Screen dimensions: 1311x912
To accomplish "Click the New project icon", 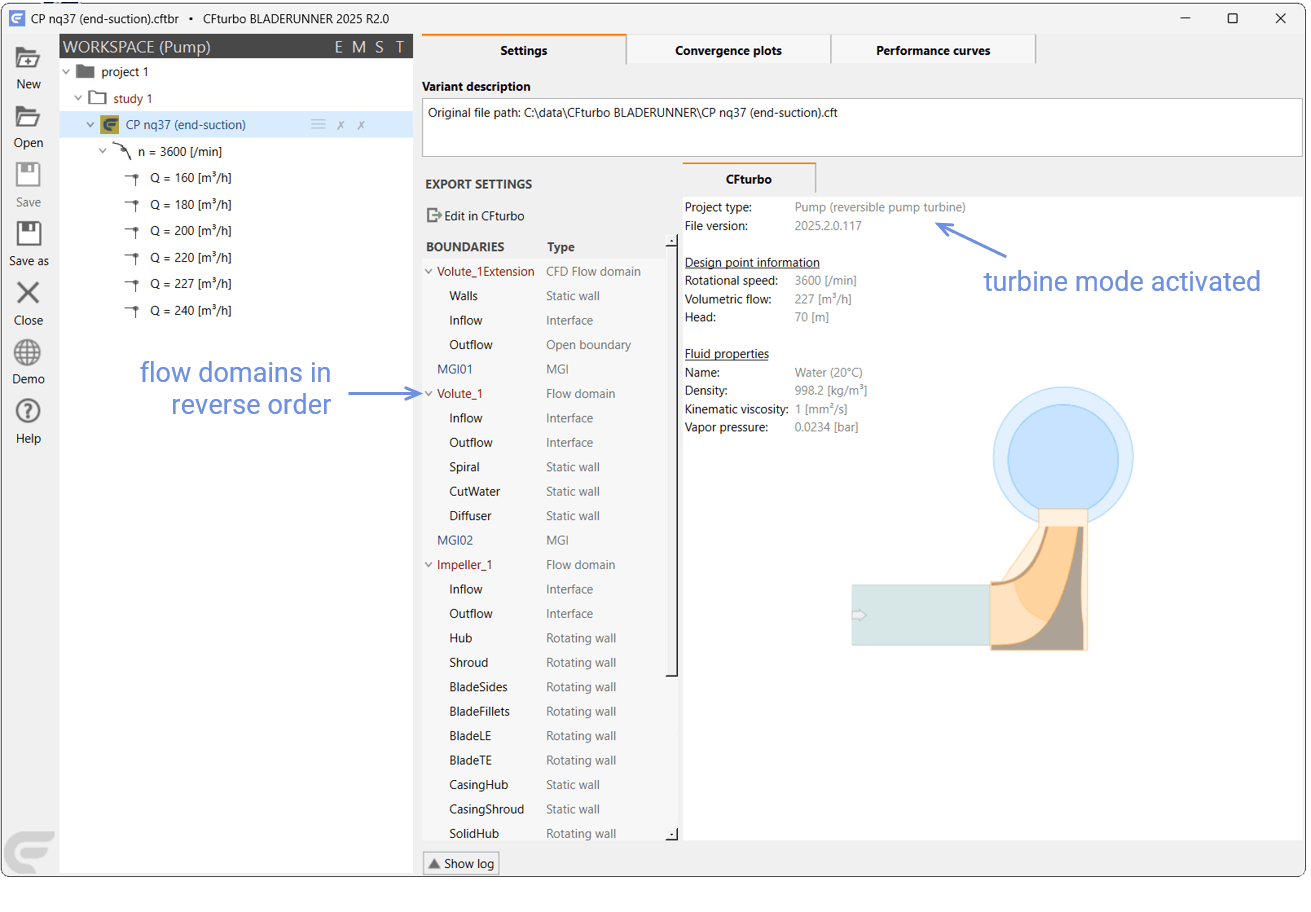I will tap(28, 59).
